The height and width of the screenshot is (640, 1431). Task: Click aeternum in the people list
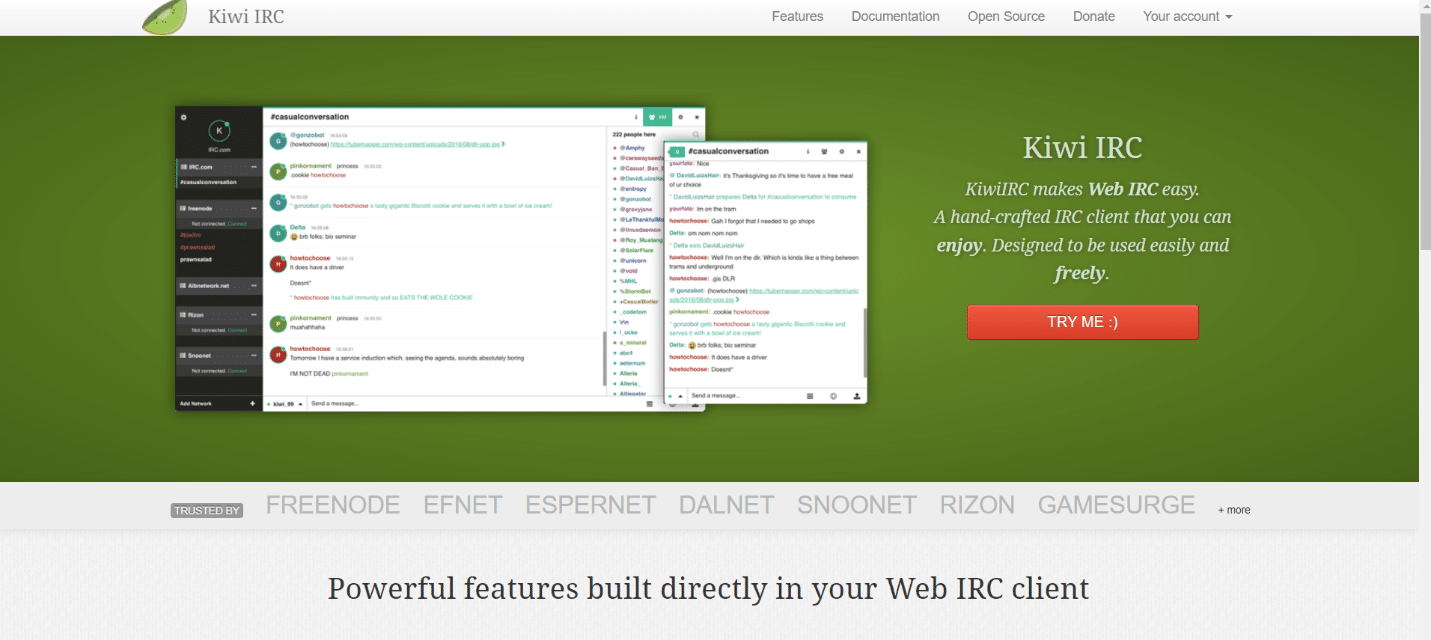(x=632, y=363)
